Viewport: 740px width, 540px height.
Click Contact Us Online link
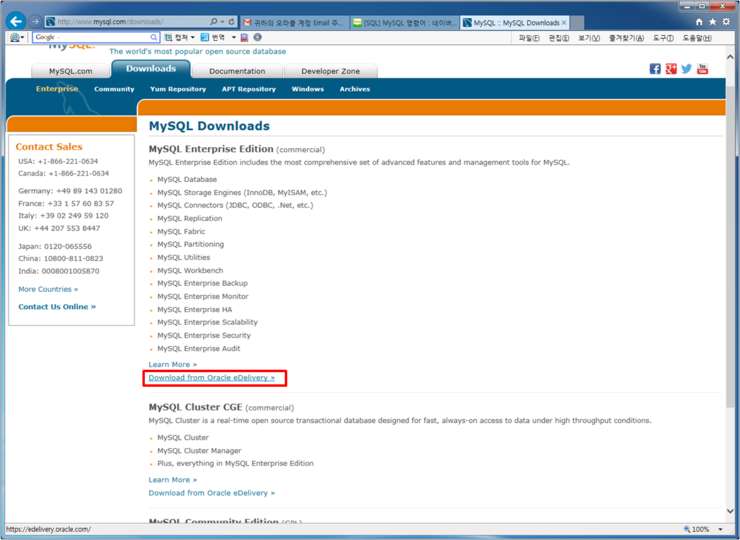pos(57,307)
